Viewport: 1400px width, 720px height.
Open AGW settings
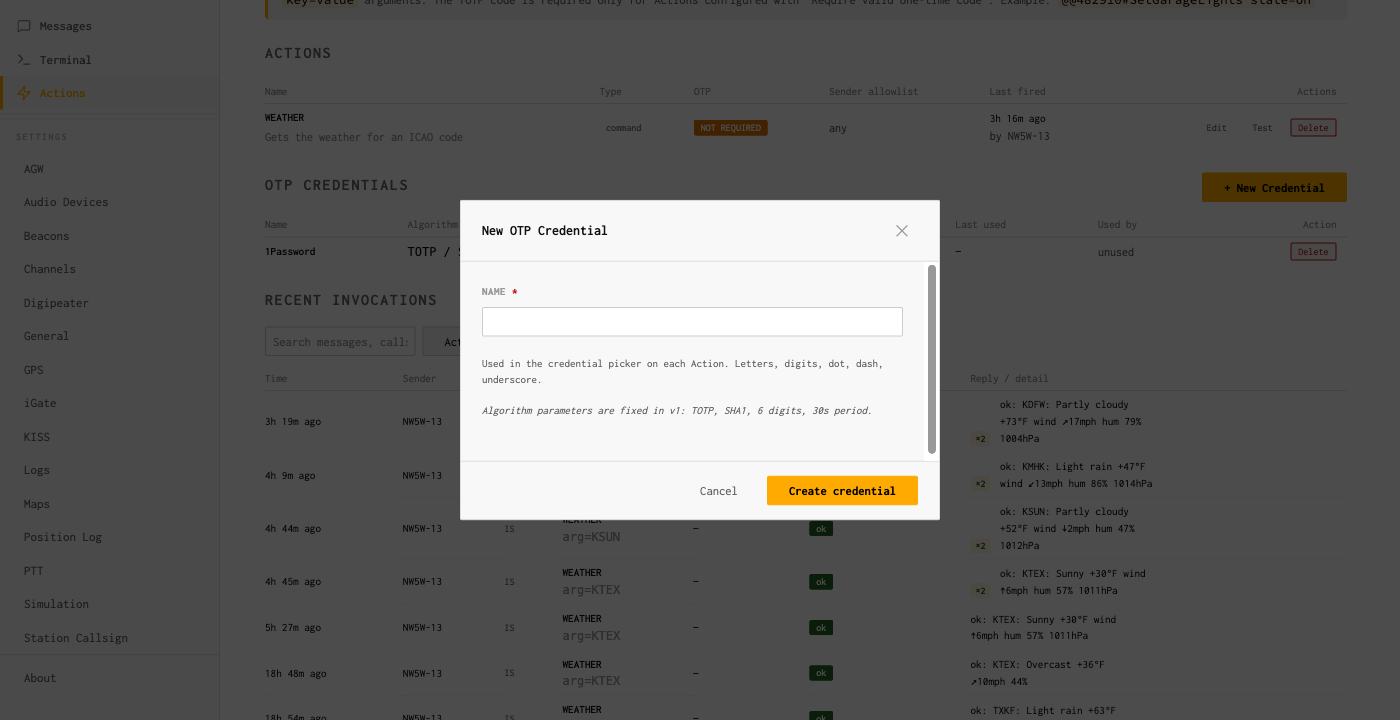[34, 169]
